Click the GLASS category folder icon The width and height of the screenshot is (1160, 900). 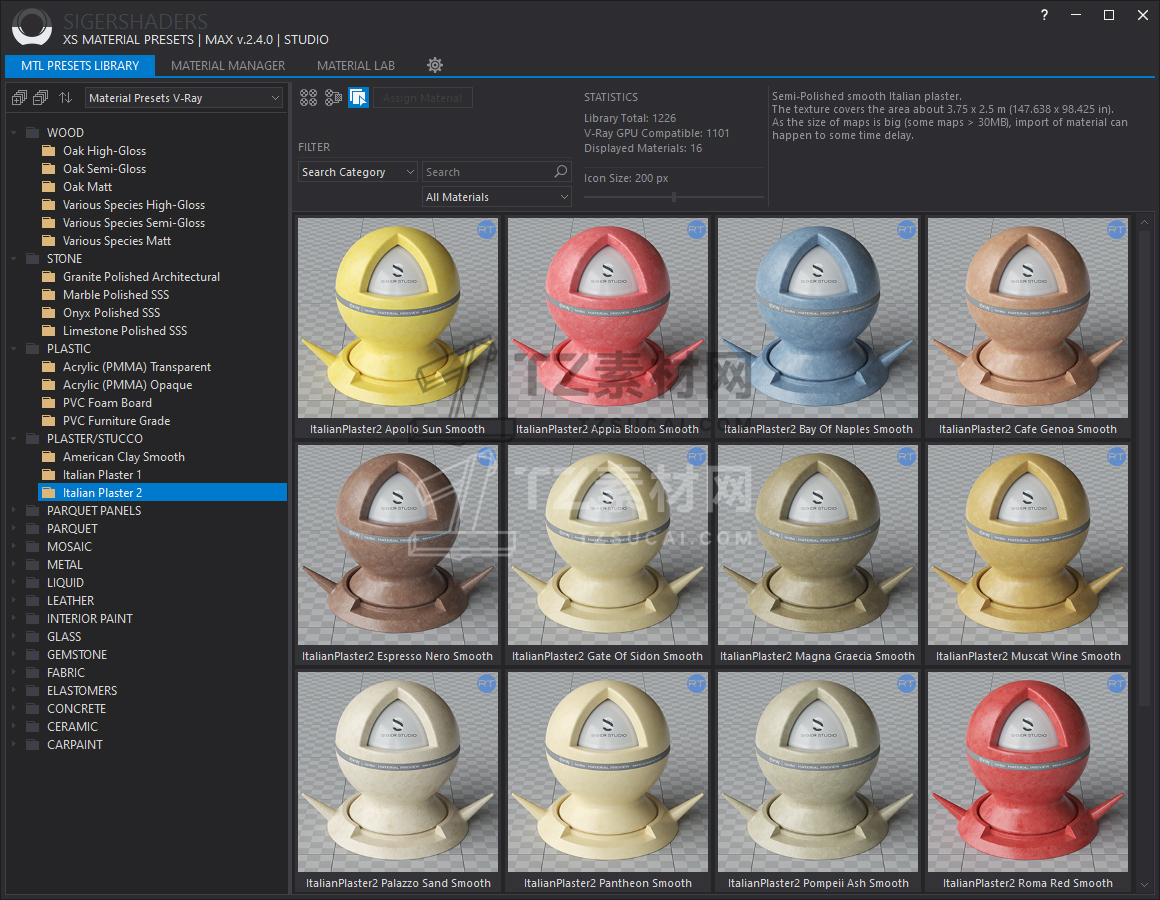pyautogui.click(x=33, y=637)
